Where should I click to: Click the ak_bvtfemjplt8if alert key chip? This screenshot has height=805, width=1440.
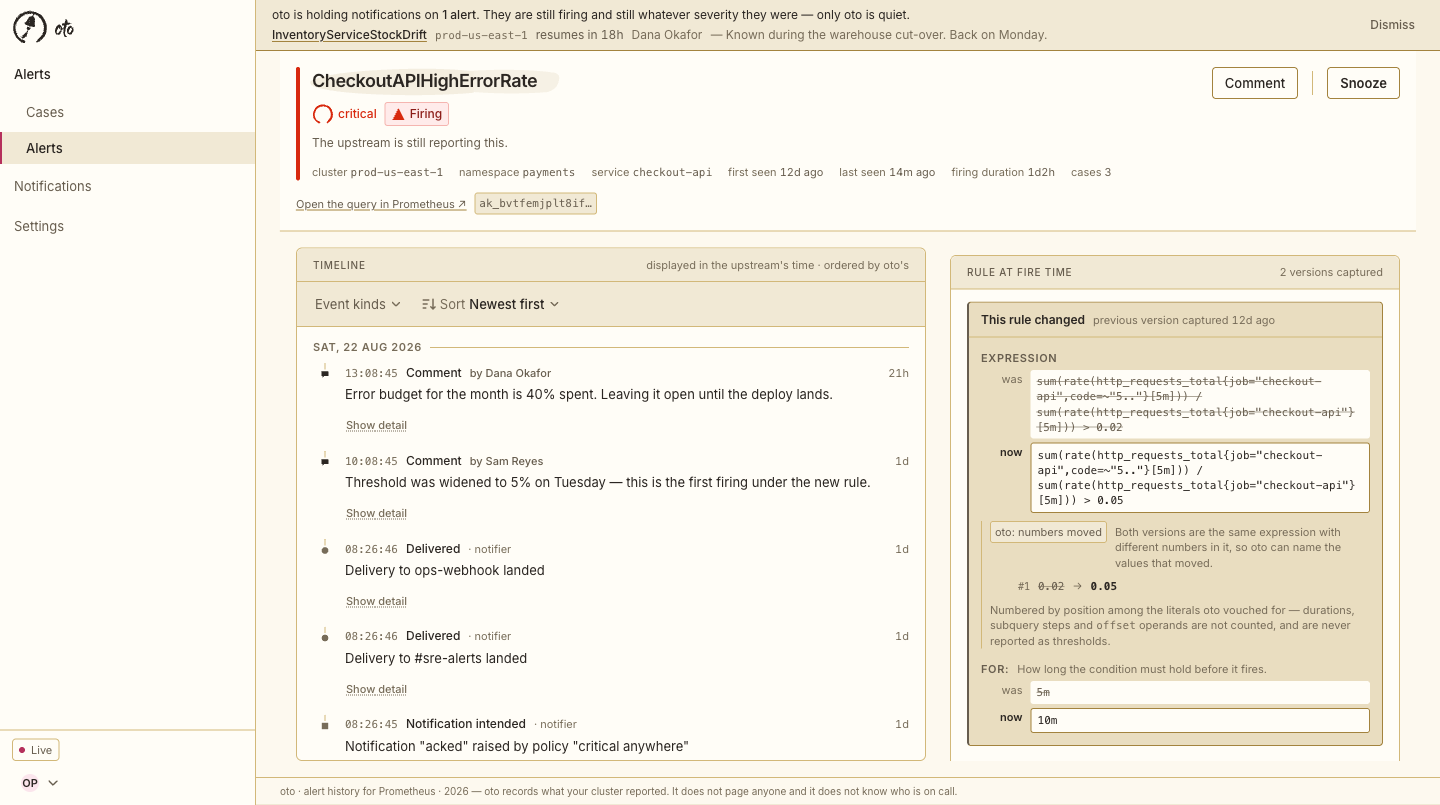click(x=536, y=204)
